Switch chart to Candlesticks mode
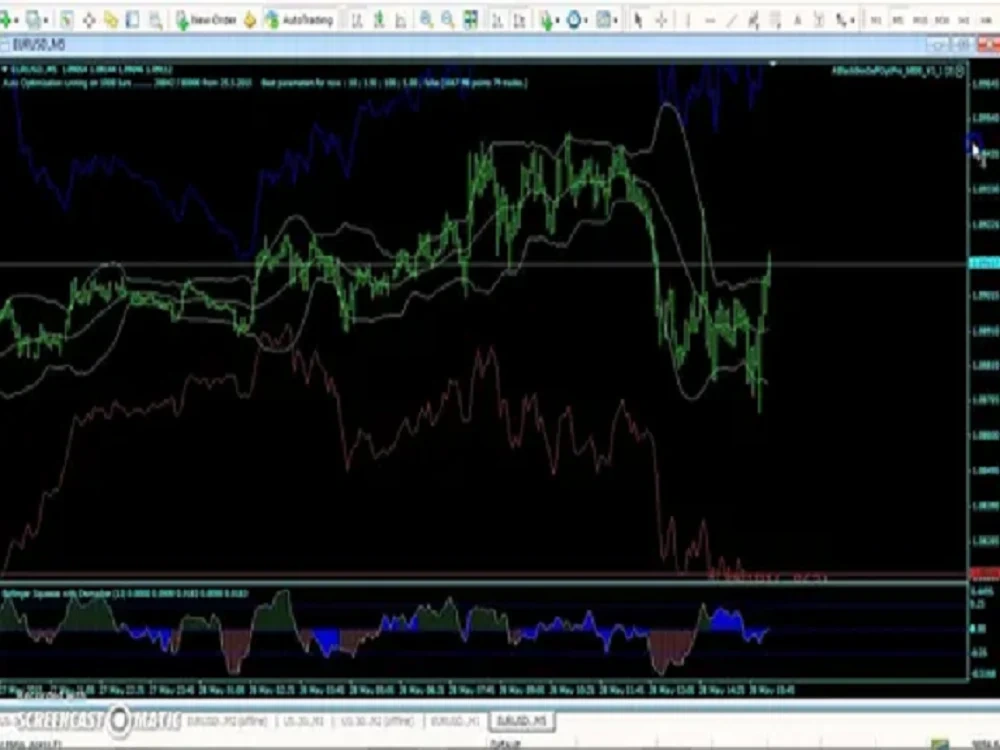This screenshot has height=750, width=1000. point(379,20)
